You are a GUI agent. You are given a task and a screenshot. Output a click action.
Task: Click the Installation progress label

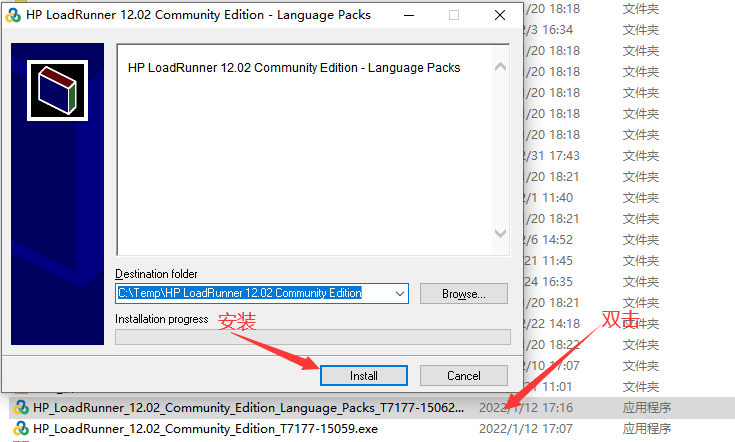point(162,319)
